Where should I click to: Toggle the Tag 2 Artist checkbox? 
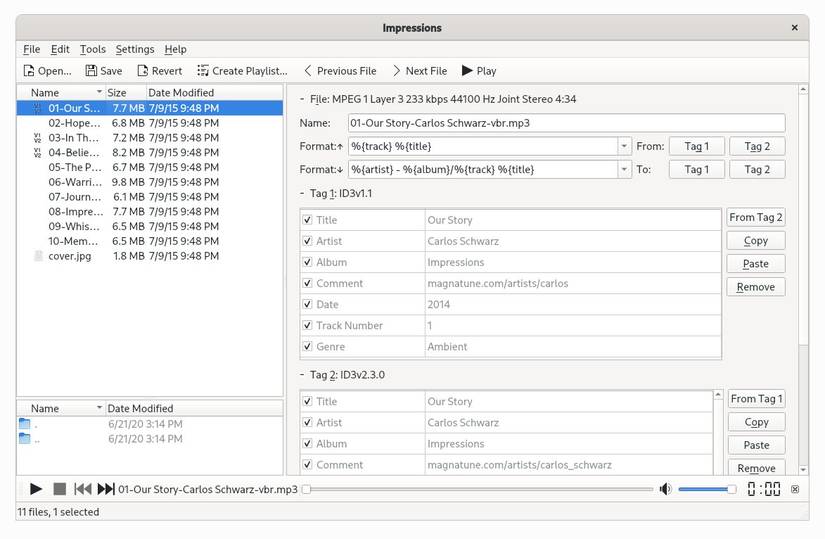coord(307,423)
